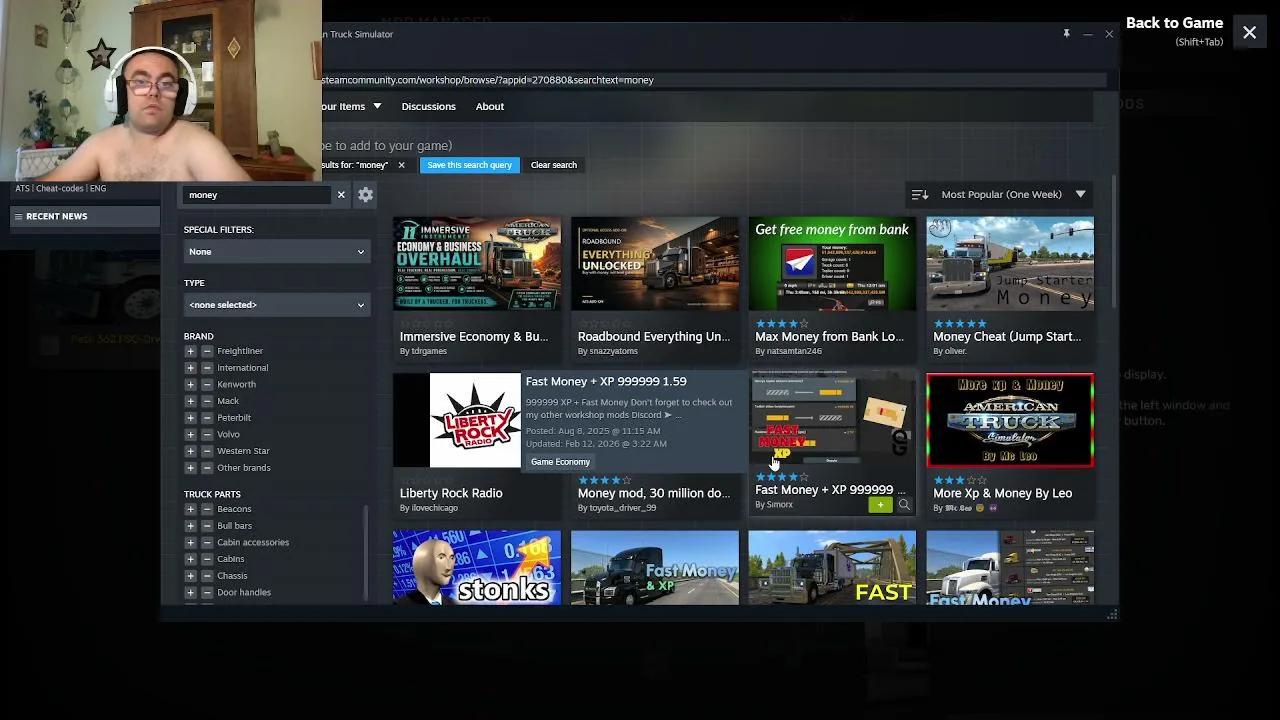Image resolution: width=1280 pixels, height=720 pixels.
Task: Visit author ilovechicago profile link
Action: [429, 508]
